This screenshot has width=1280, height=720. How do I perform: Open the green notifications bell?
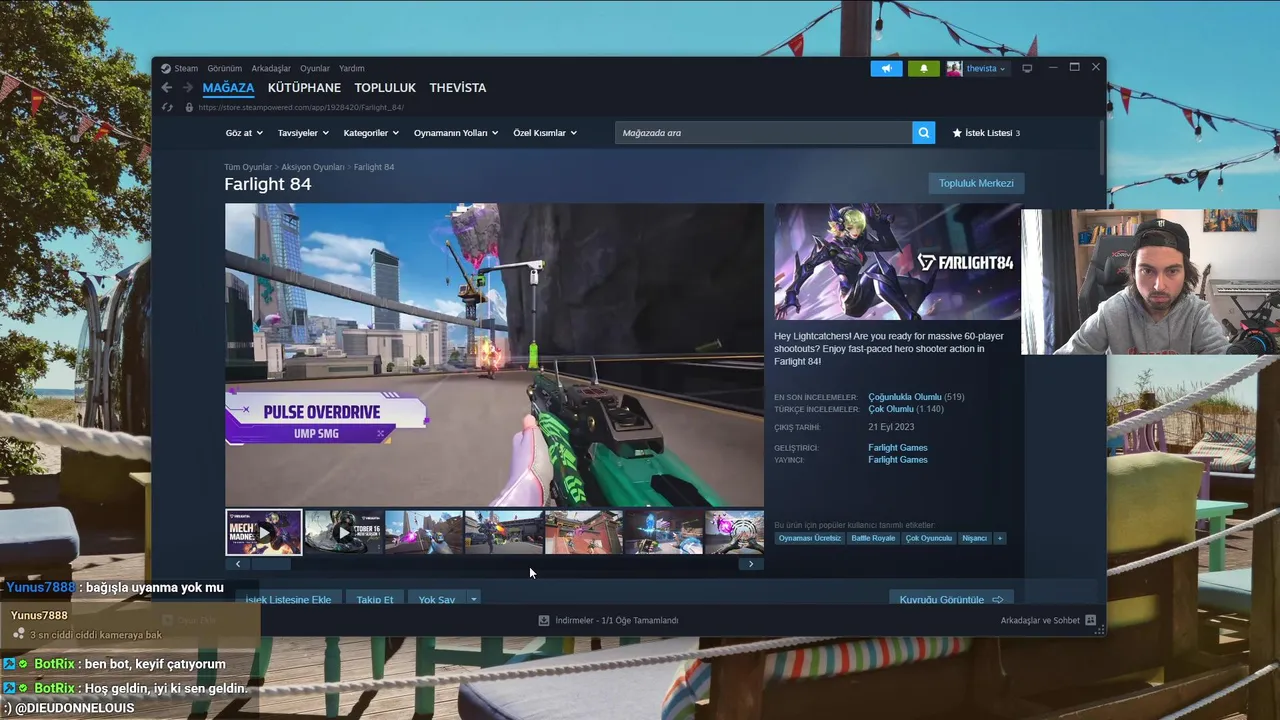tap(924, 68)
